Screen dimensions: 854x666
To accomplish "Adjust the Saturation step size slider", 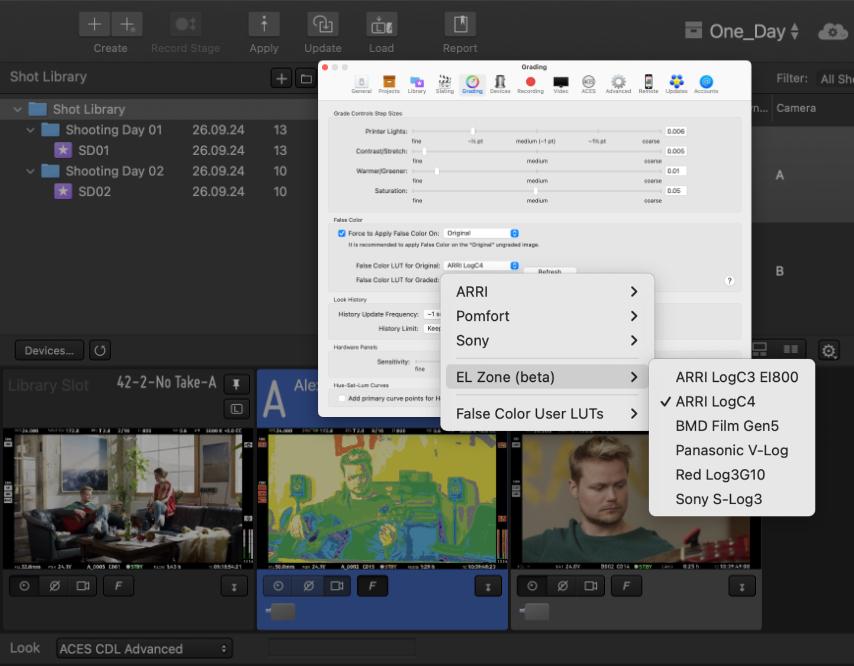I will [x=535, y=191].
